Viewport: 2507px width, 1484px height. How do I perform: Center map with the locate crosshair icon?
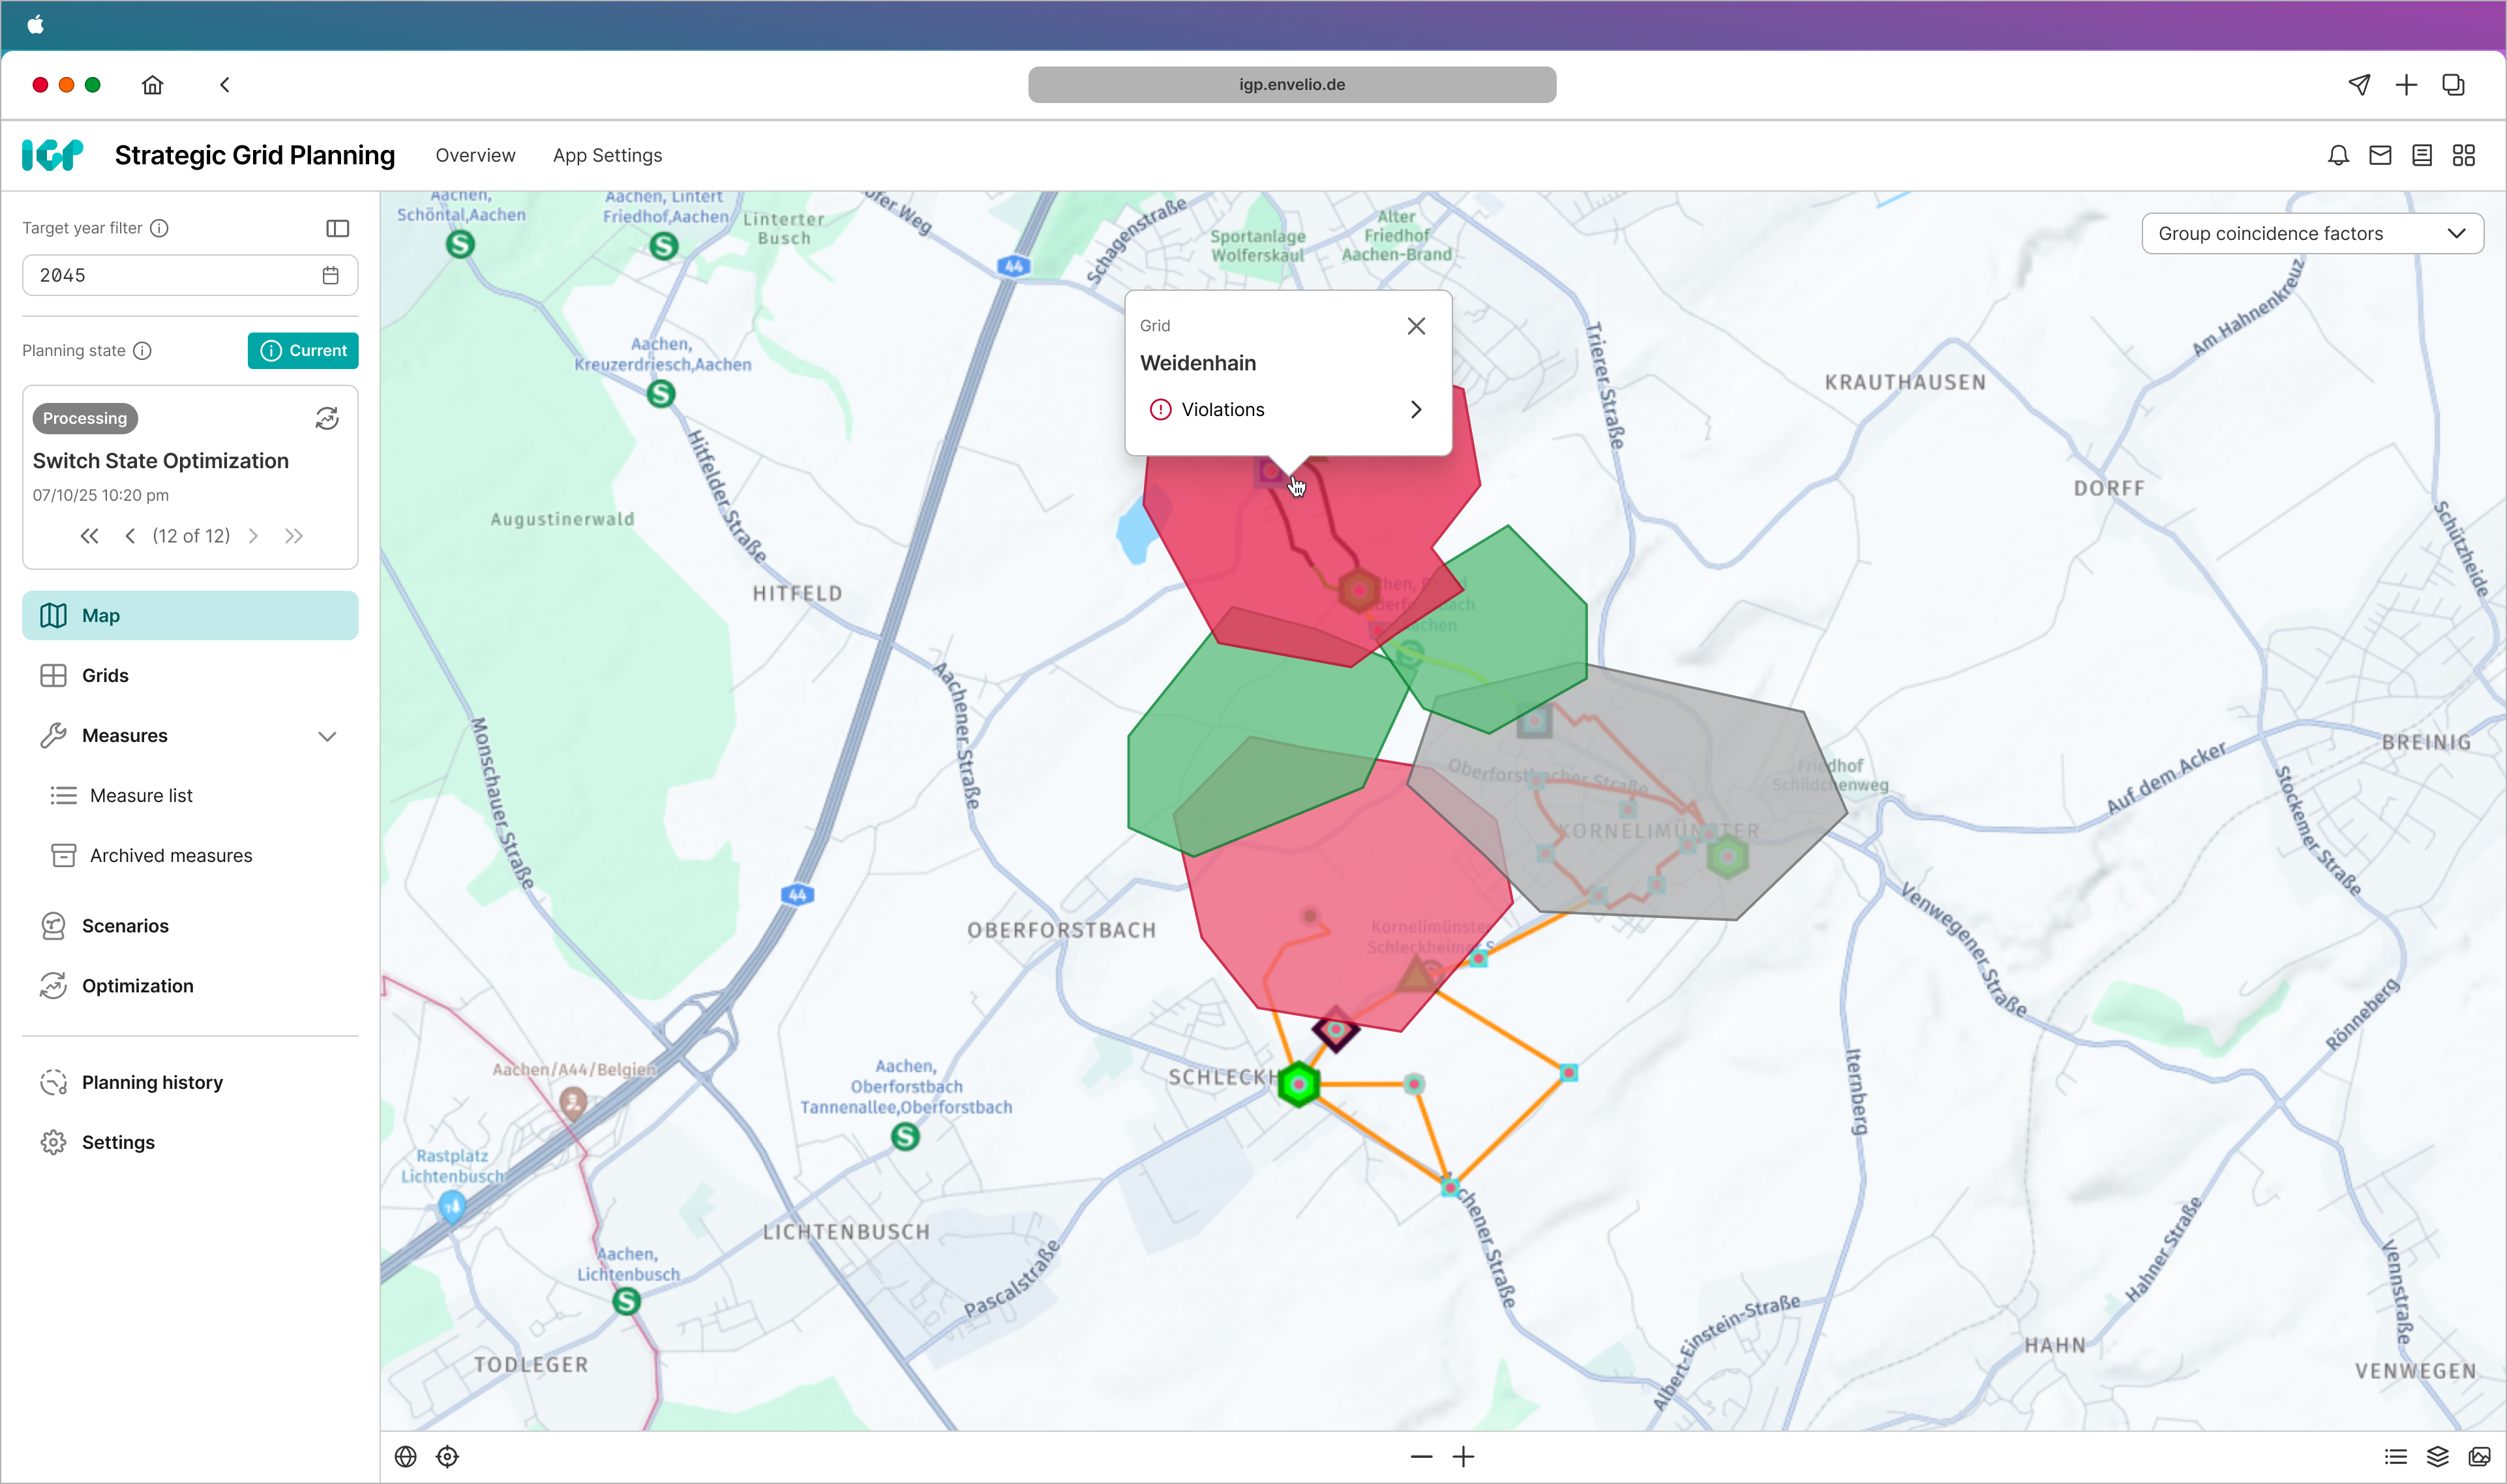pos(447,1456)
